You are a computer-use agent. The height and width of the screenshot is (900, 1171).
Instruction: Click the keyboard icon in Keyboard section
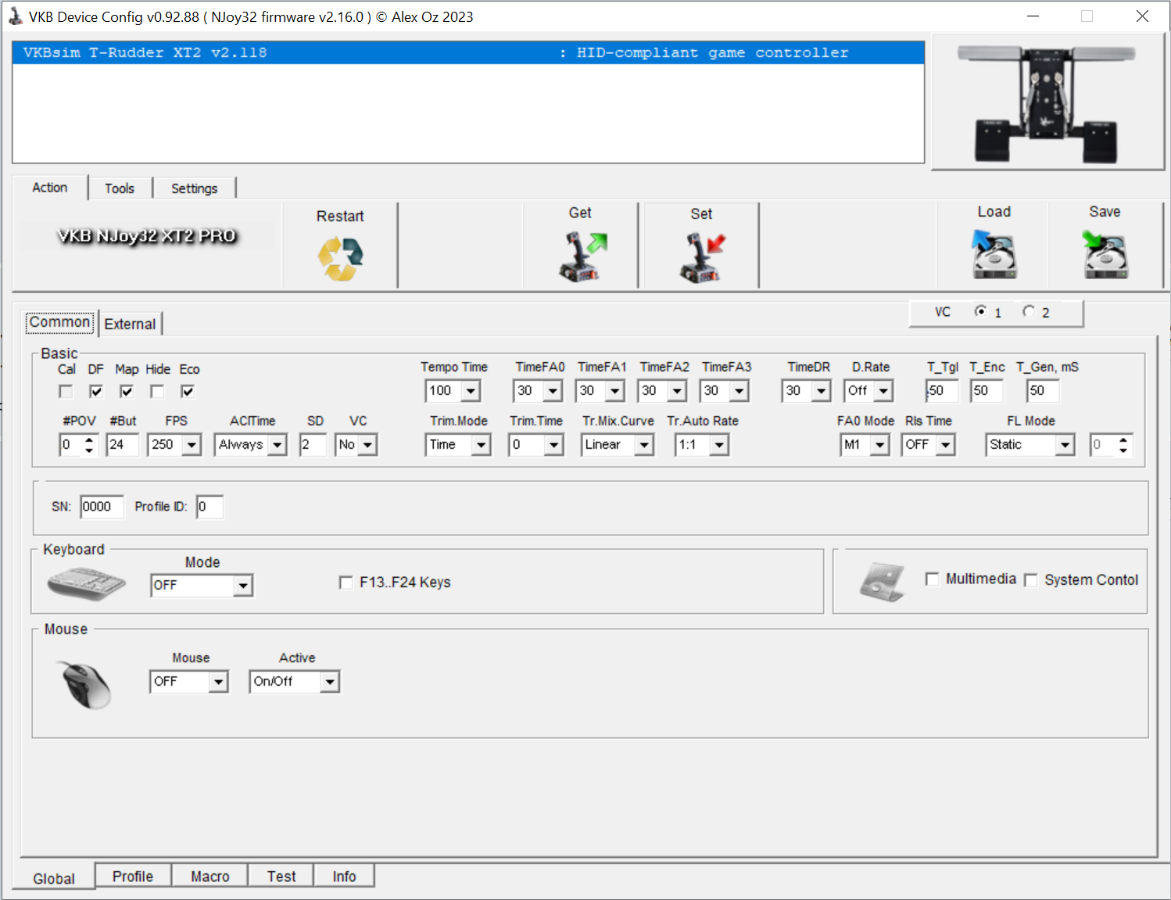[86, 583]
